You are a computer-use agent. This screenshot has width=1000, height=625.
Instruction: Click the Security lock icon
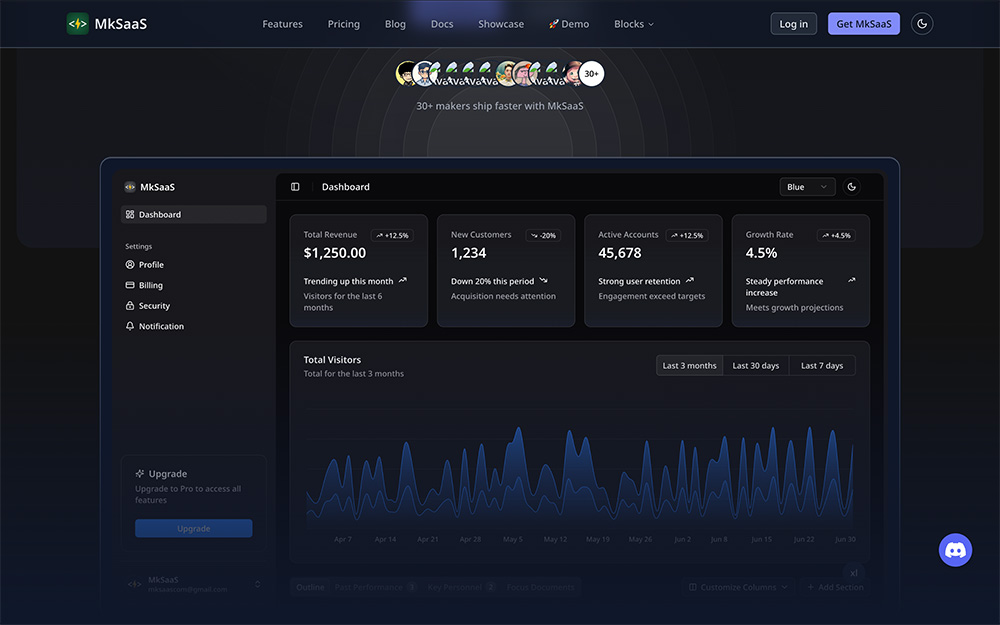click(130, 305)
